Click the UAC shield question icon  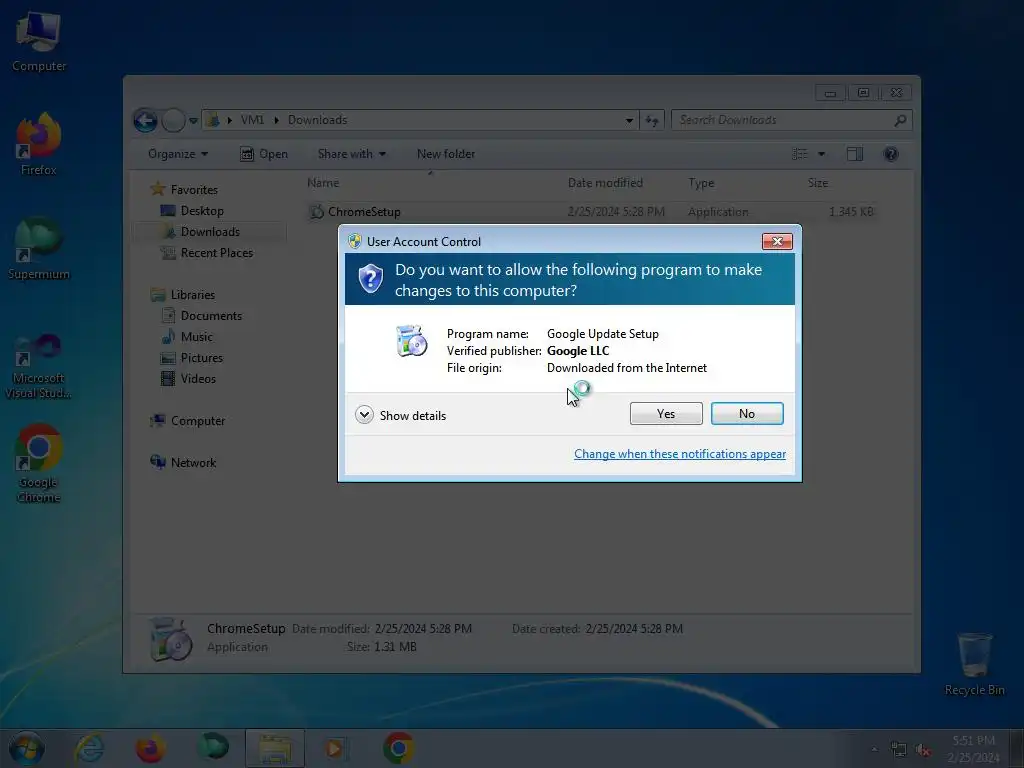tap(370, 279)
